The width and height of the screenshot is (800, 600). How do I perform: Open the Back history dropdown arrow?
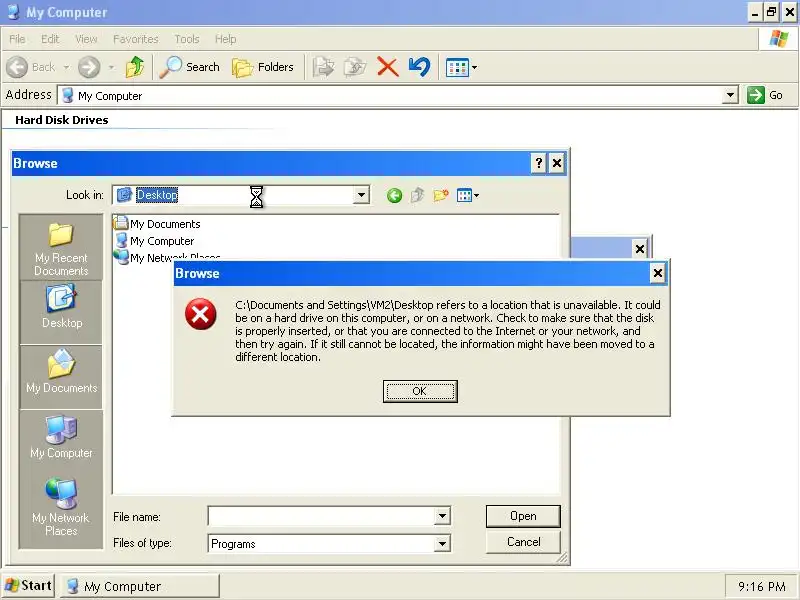(66, 67)
